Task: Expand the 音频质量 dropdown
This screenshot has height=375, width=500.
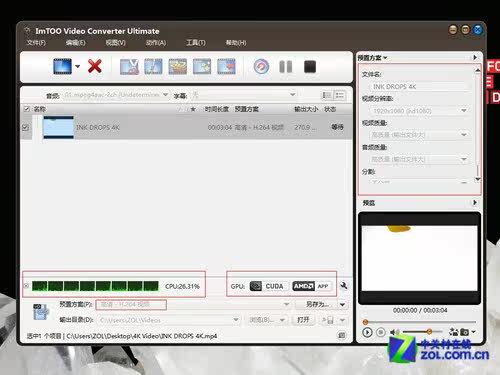Action: pyautogui.click(x=464, y=159)
